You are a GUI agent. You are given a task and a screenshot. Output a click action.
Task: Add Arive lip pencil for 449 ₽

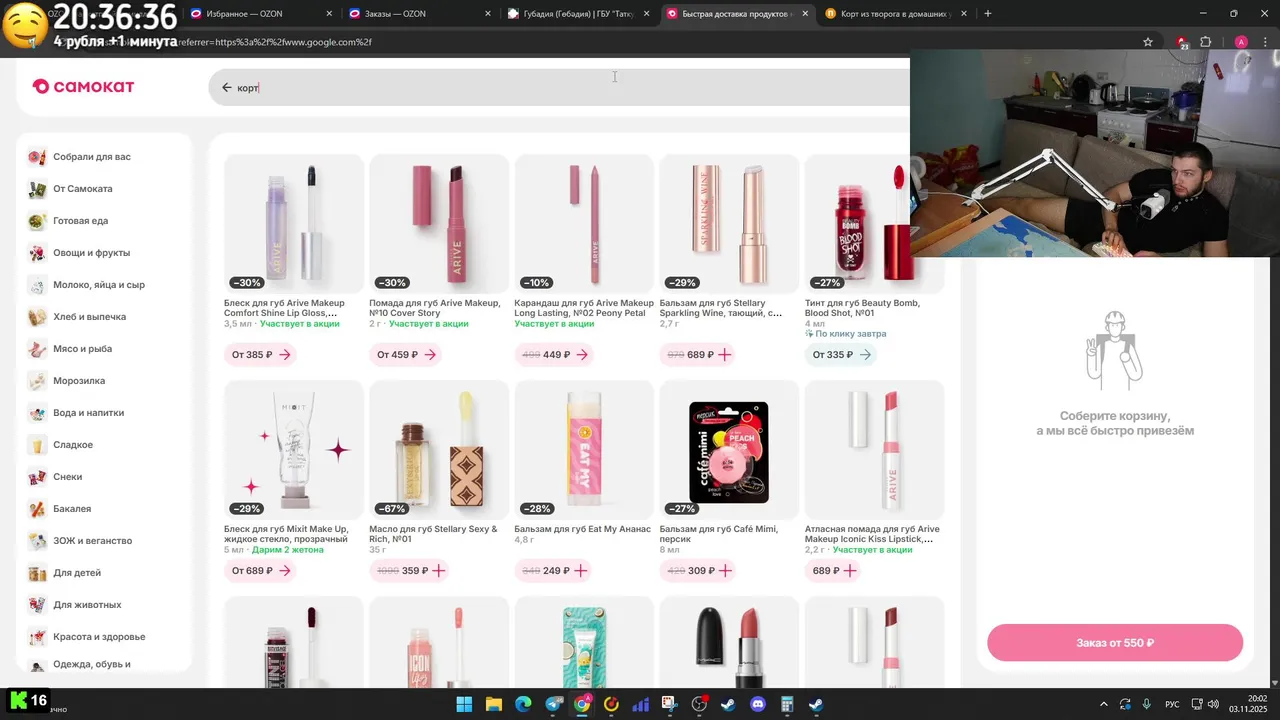pyautogui.click(x=554, y=355)
